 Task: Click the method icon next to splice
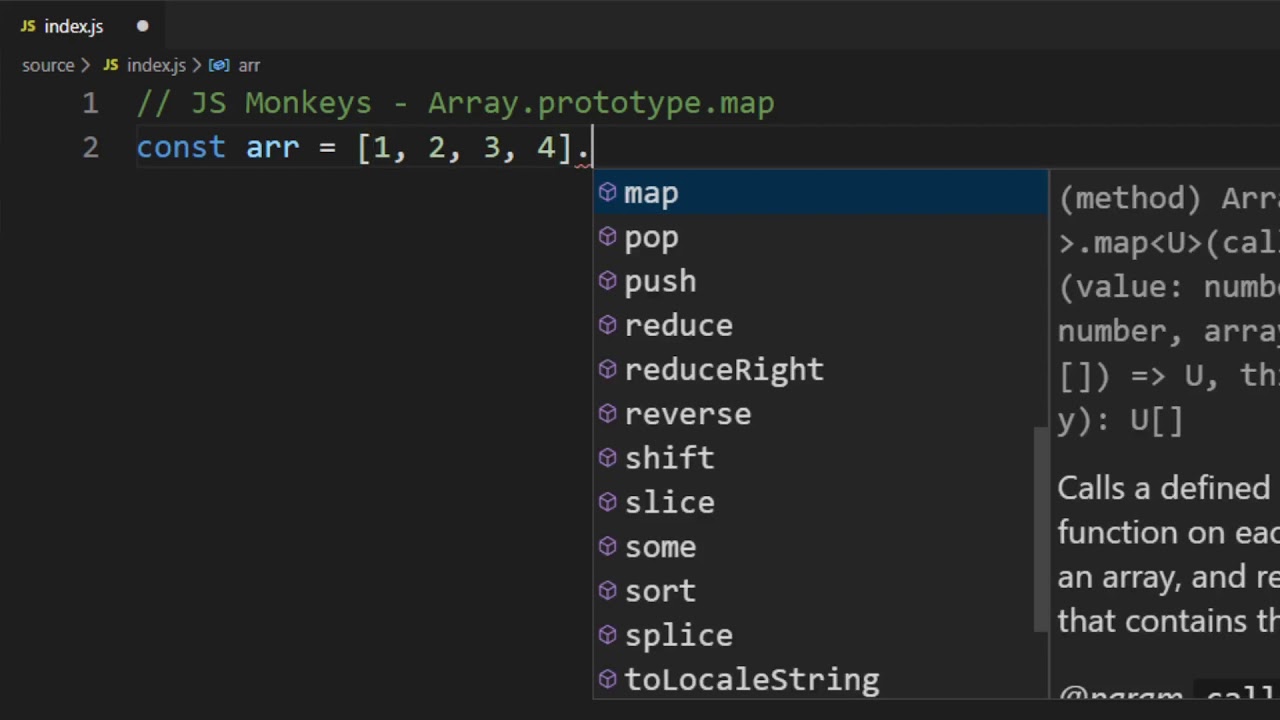click(x=607, y=634)
